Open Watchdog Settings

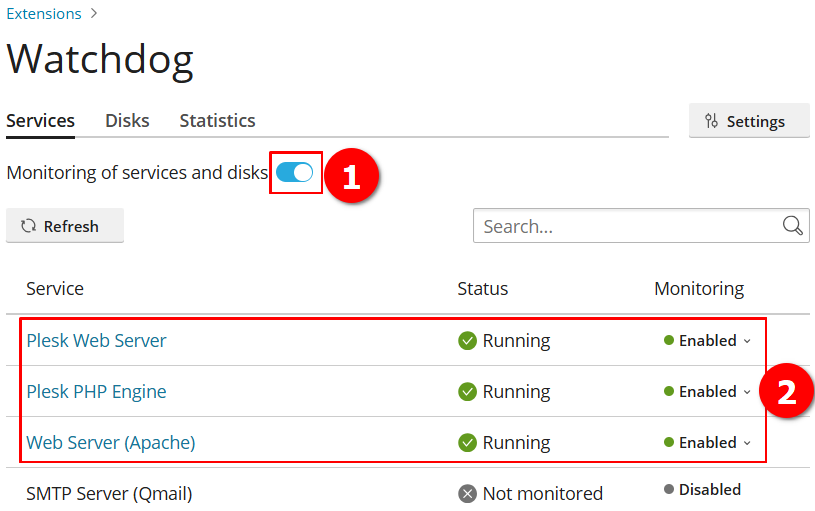pyautogui.click(x=749, y=121)
